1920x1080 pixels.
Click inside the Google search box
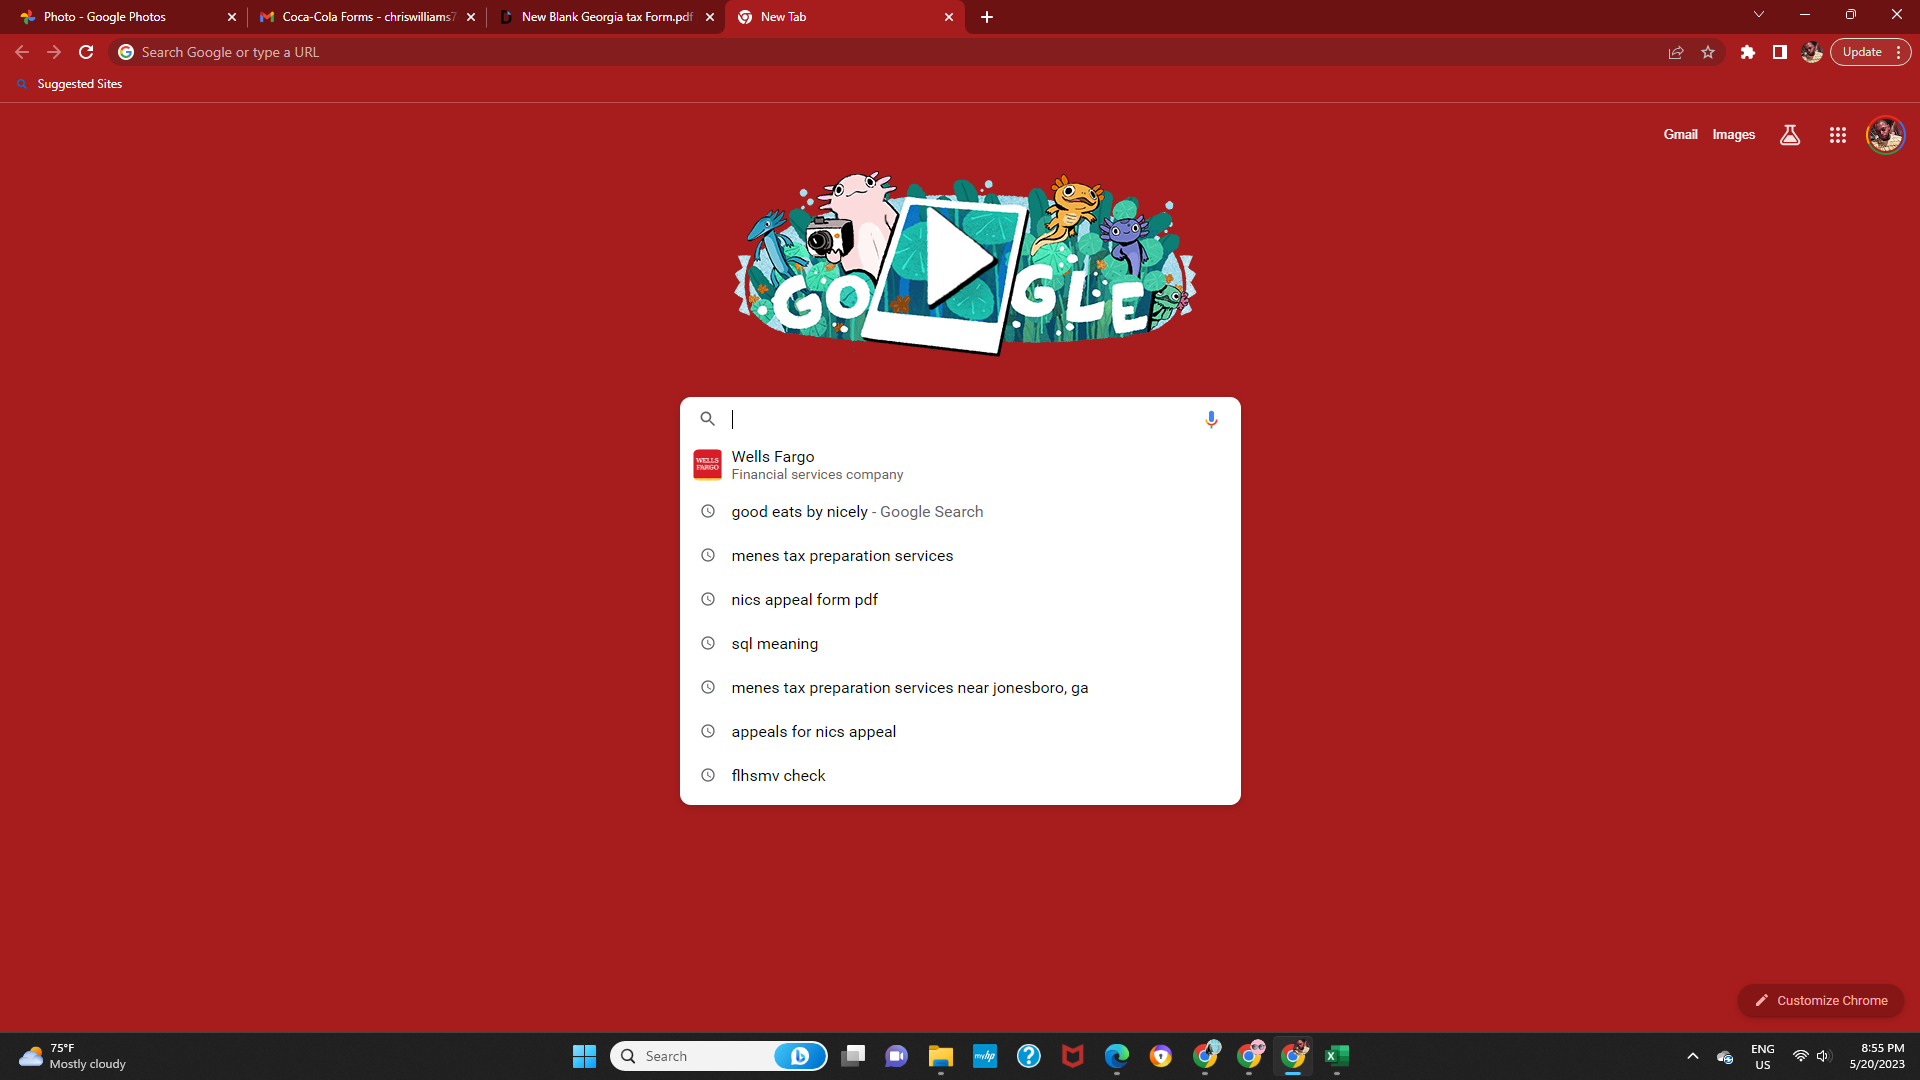pyautogui.click(x=960, y=419)
